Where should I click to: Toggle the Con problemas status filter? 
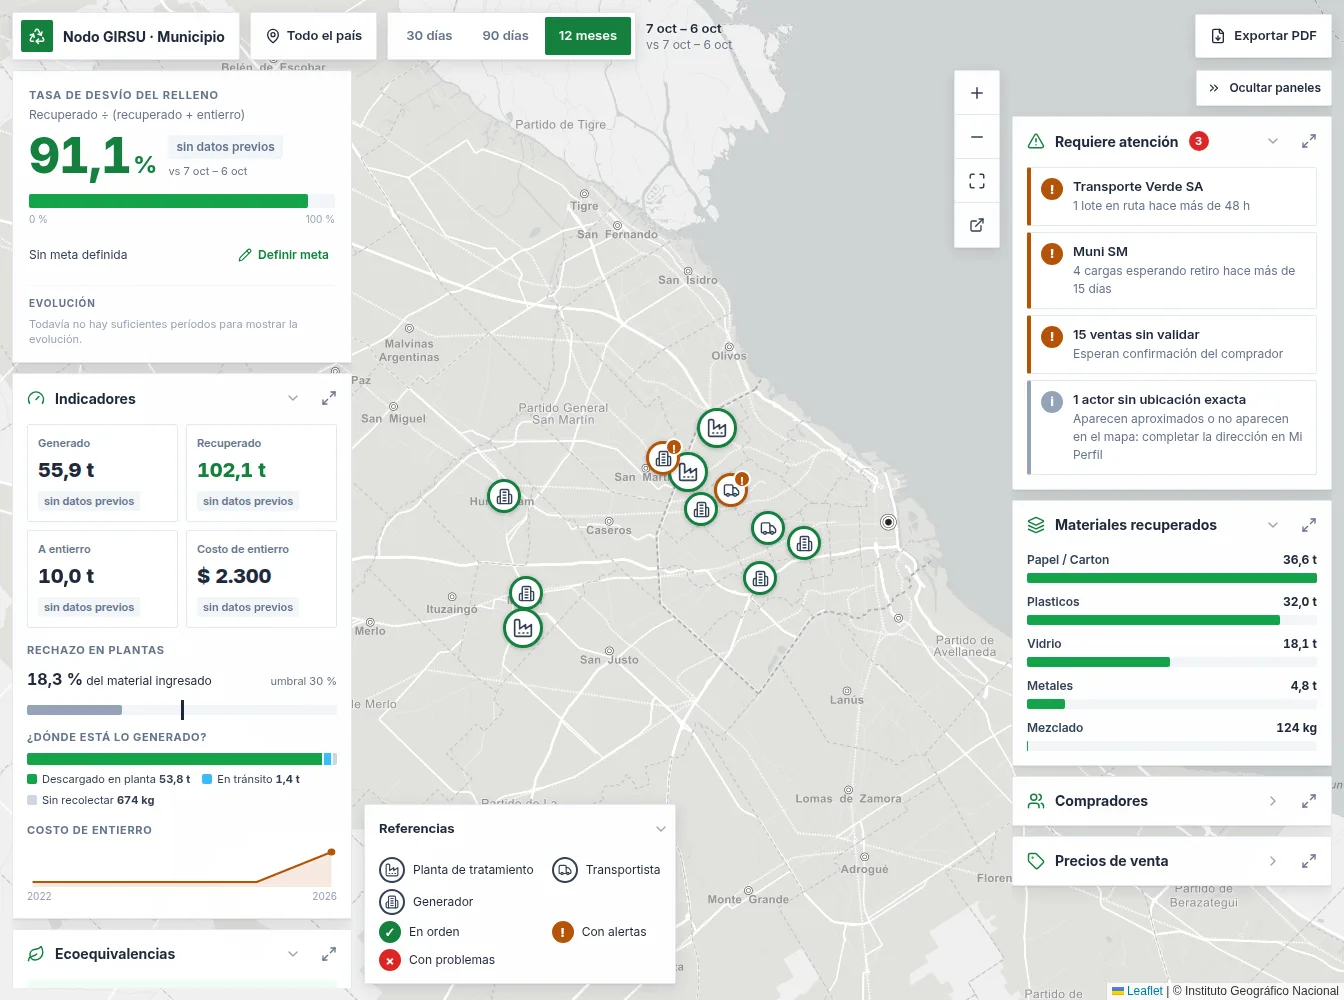click(437, 960)
